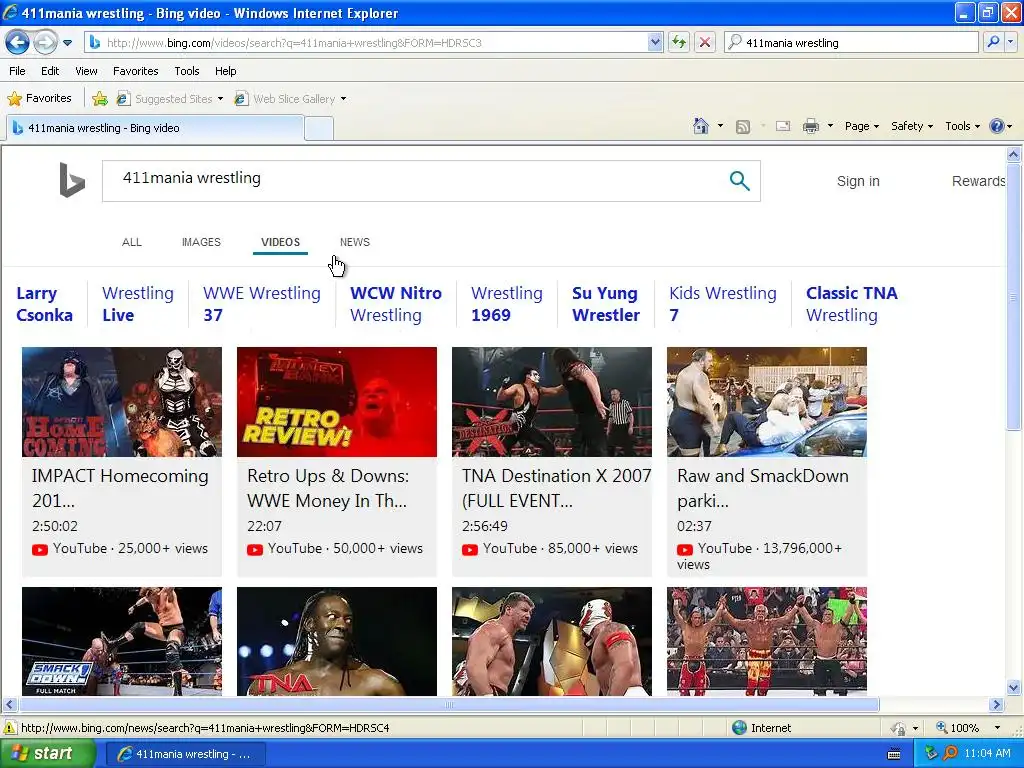Open Suggested Sites dropdown

point(170,99)
